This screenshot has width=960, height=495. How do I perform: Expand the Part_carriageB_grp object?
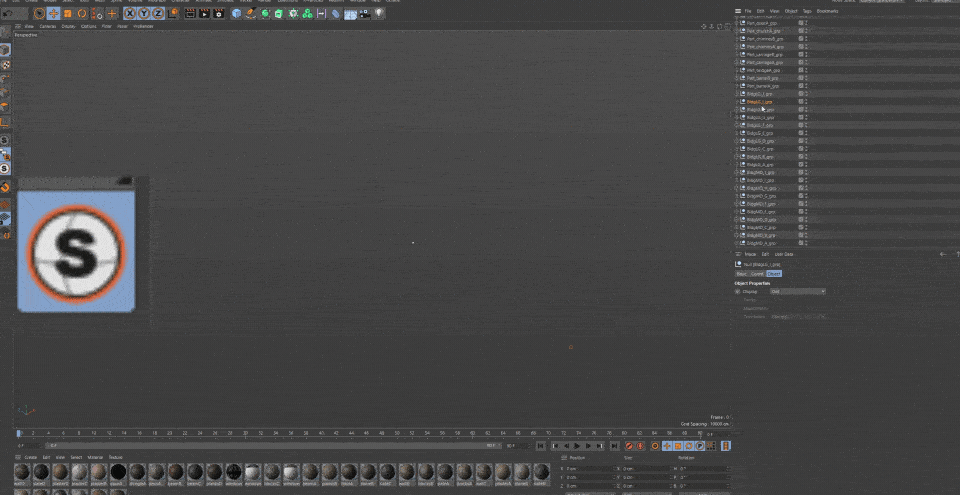[737, 55]
